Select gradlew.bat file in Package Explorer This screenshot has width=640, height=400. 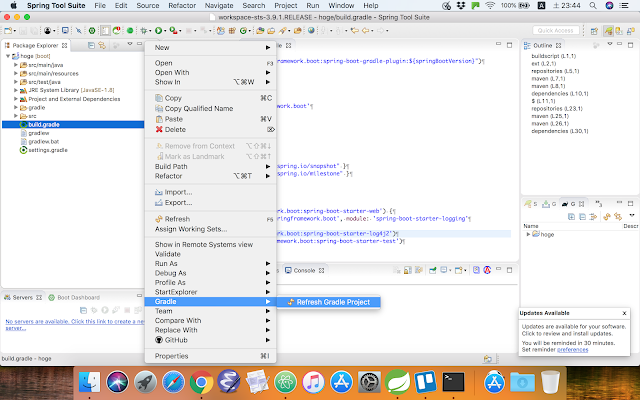click(44, 142)
